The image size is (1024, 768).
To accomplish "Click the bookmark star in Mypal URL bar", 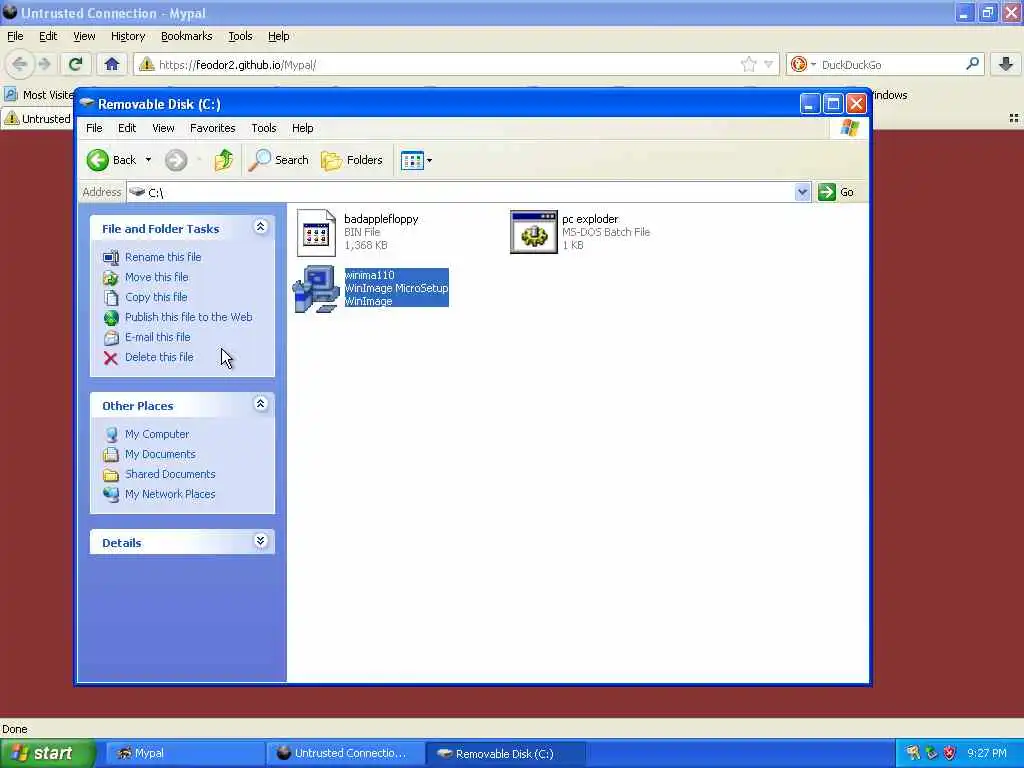I will pyautogui.click(x=748, y=64).
